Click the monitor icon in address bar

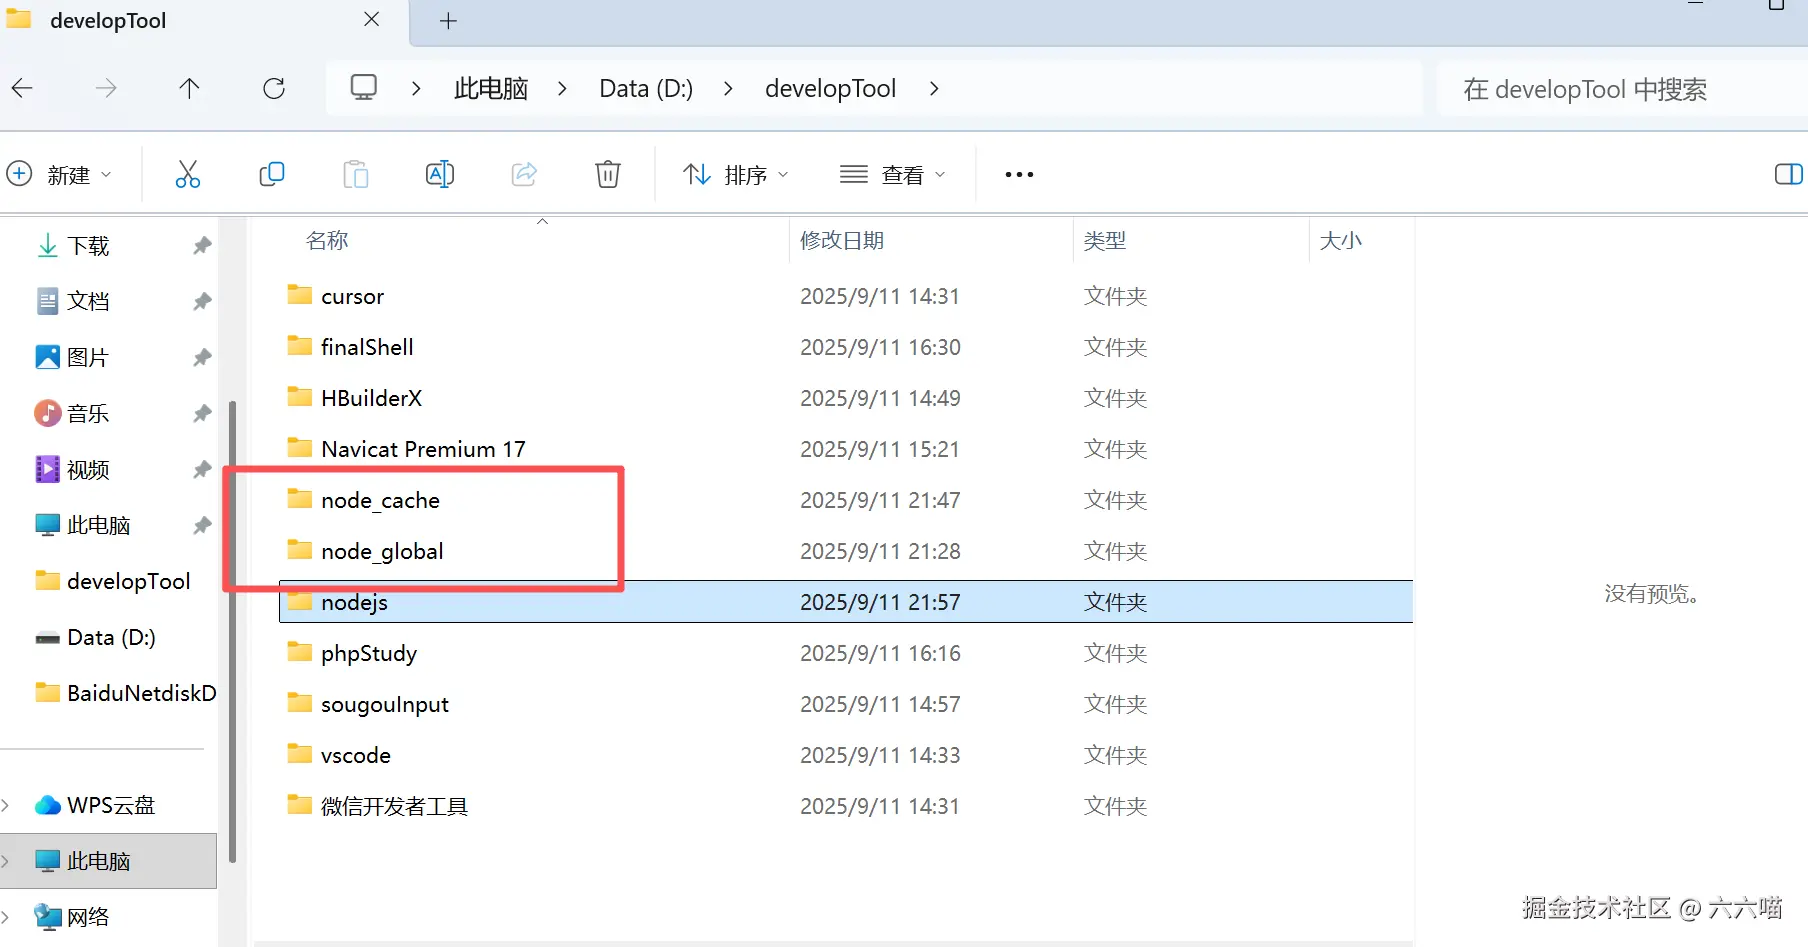[x=364, y=88]
